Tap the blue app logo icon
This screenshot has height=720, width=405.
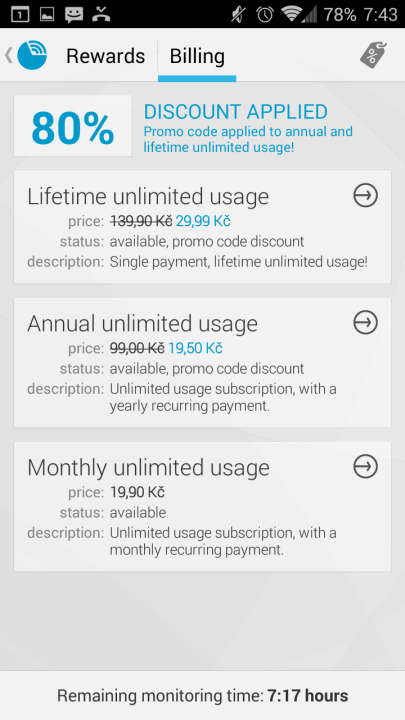(x=32, y=56)
